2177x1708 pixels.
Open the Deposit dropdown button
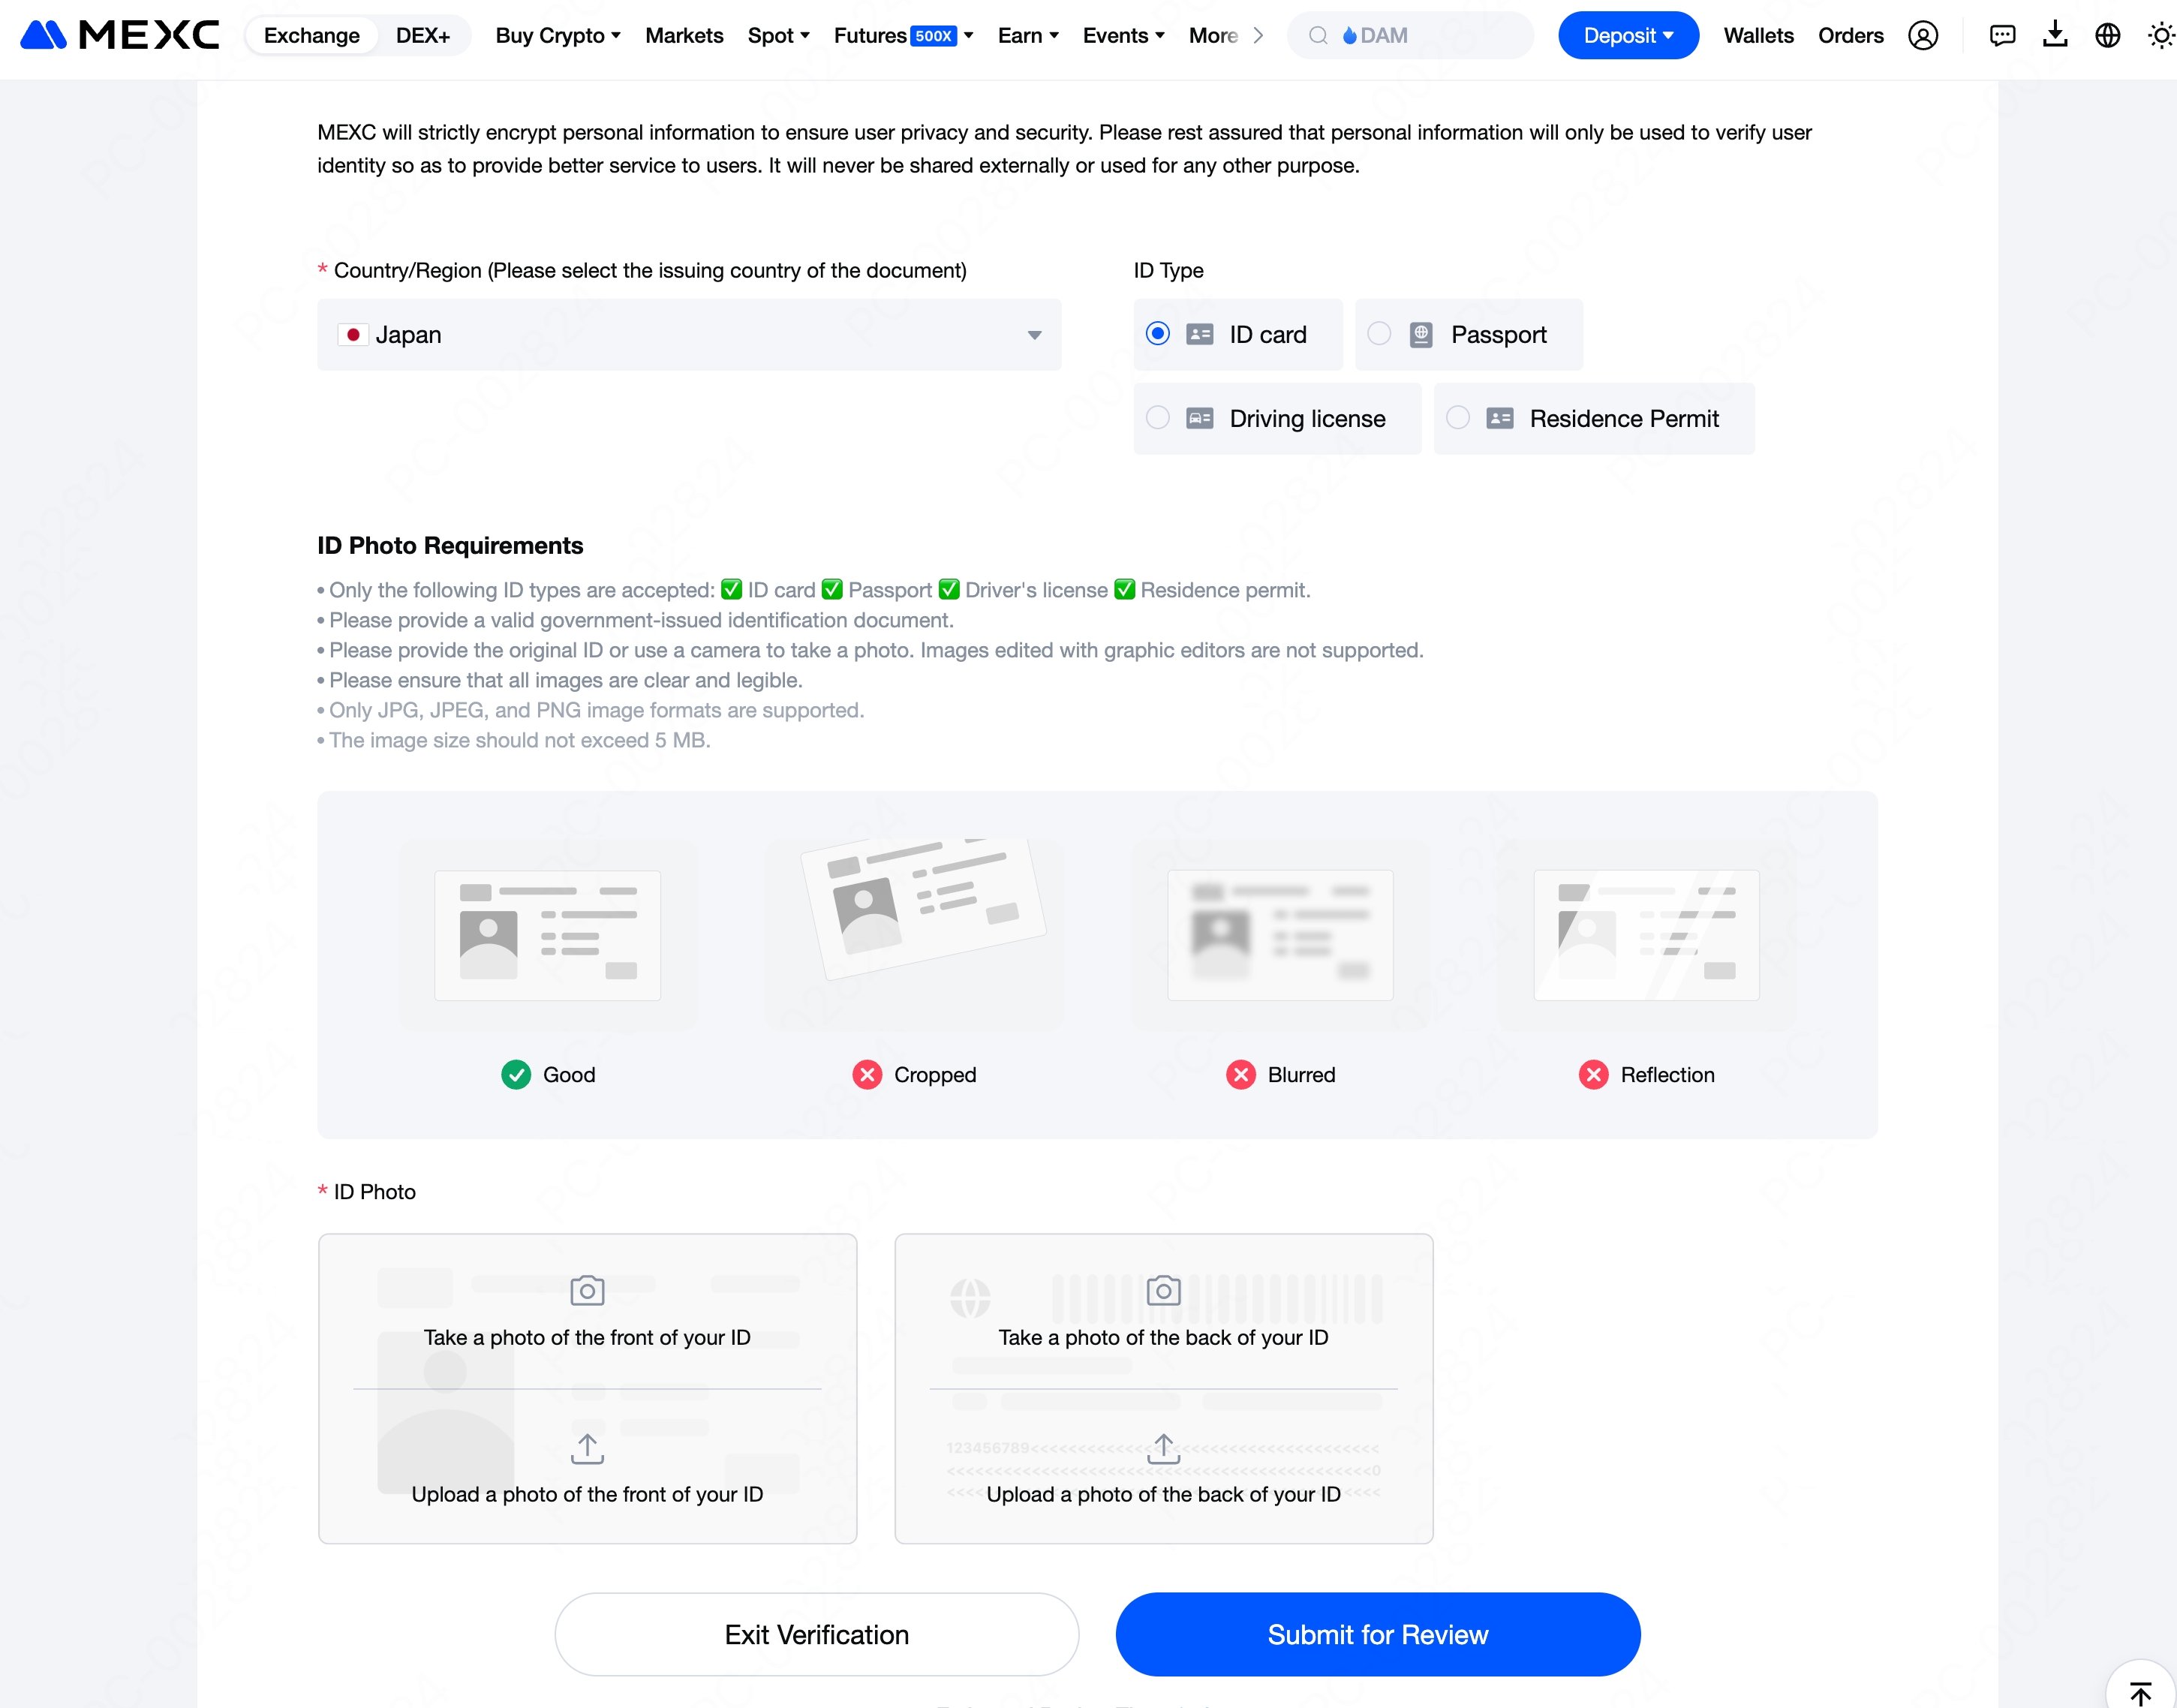tap(1627, 36)
